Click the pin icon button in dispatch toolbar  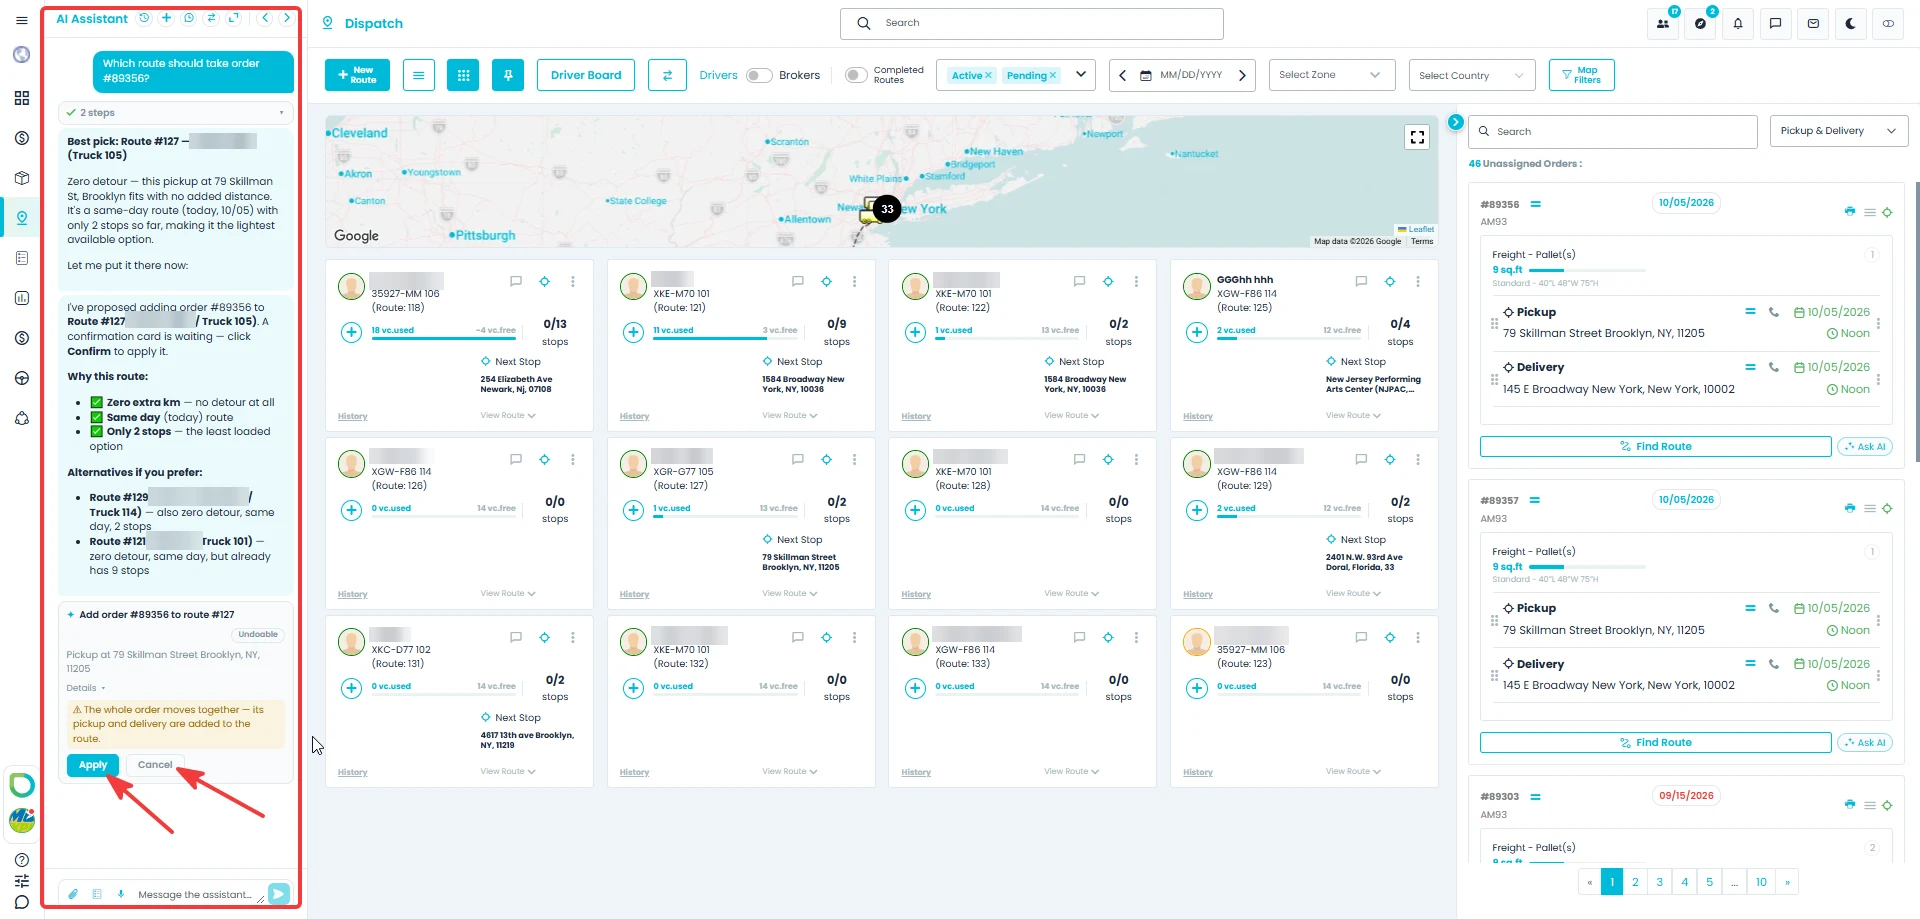508,75
